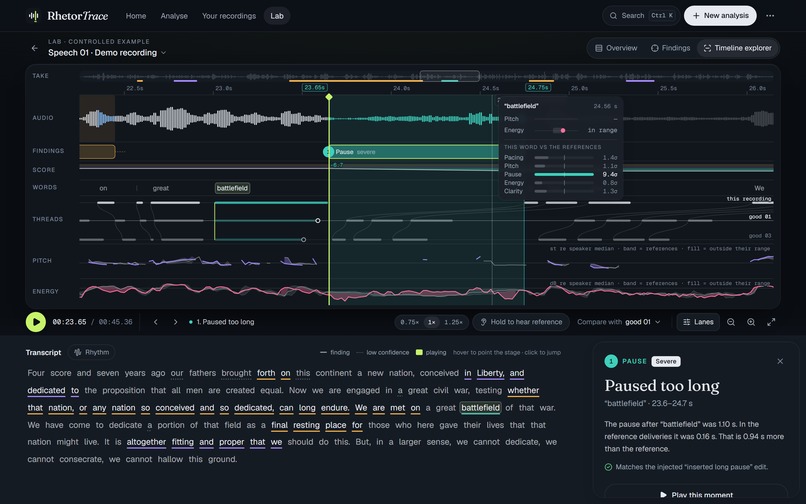Click the playhead diamond handle
Image resolution: width=806 pixels, height=504 pixels.
329,97
